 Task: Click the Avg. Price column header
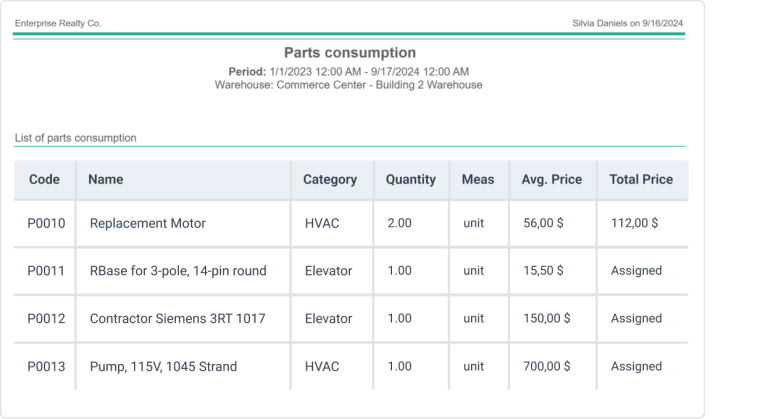click(551, 180)
